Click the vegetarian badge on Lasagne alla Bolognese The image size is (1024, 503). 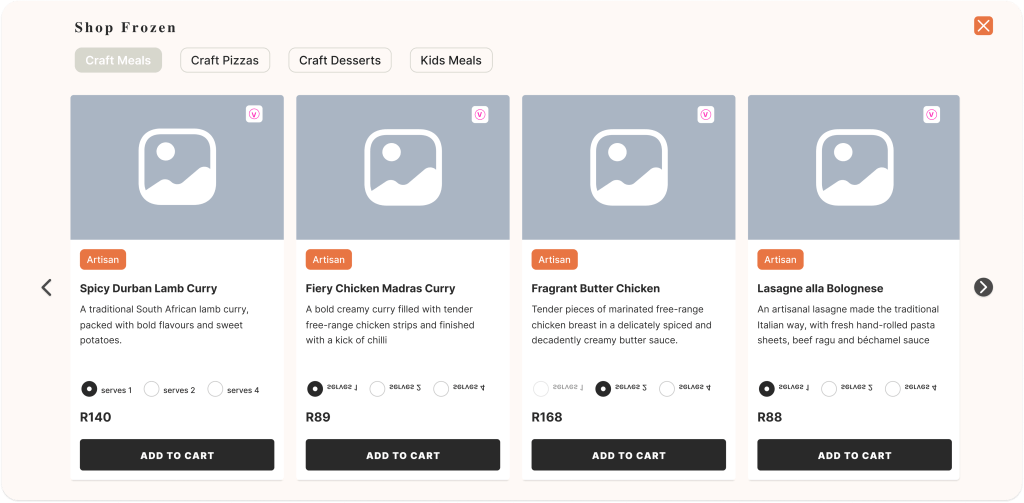[932, 115]
